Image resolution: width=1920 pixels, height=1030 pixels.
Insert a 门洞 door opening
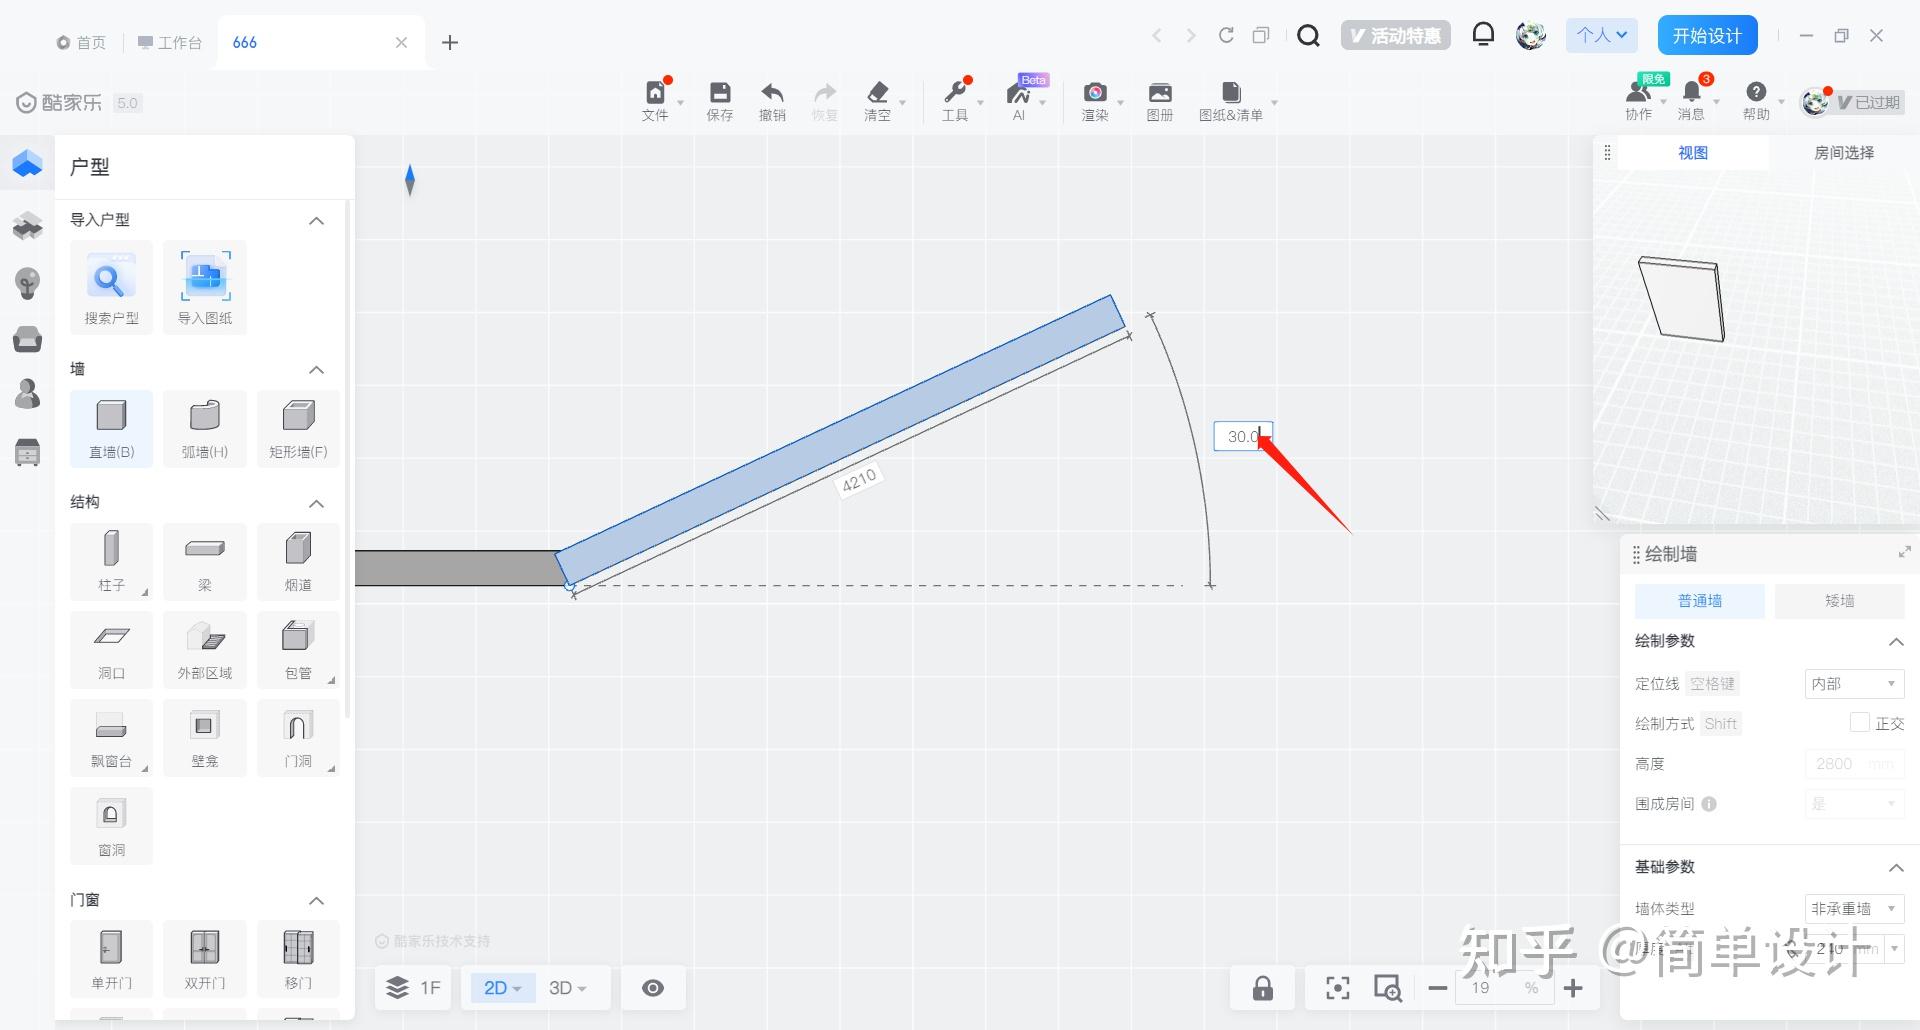[x=298, y=738]
